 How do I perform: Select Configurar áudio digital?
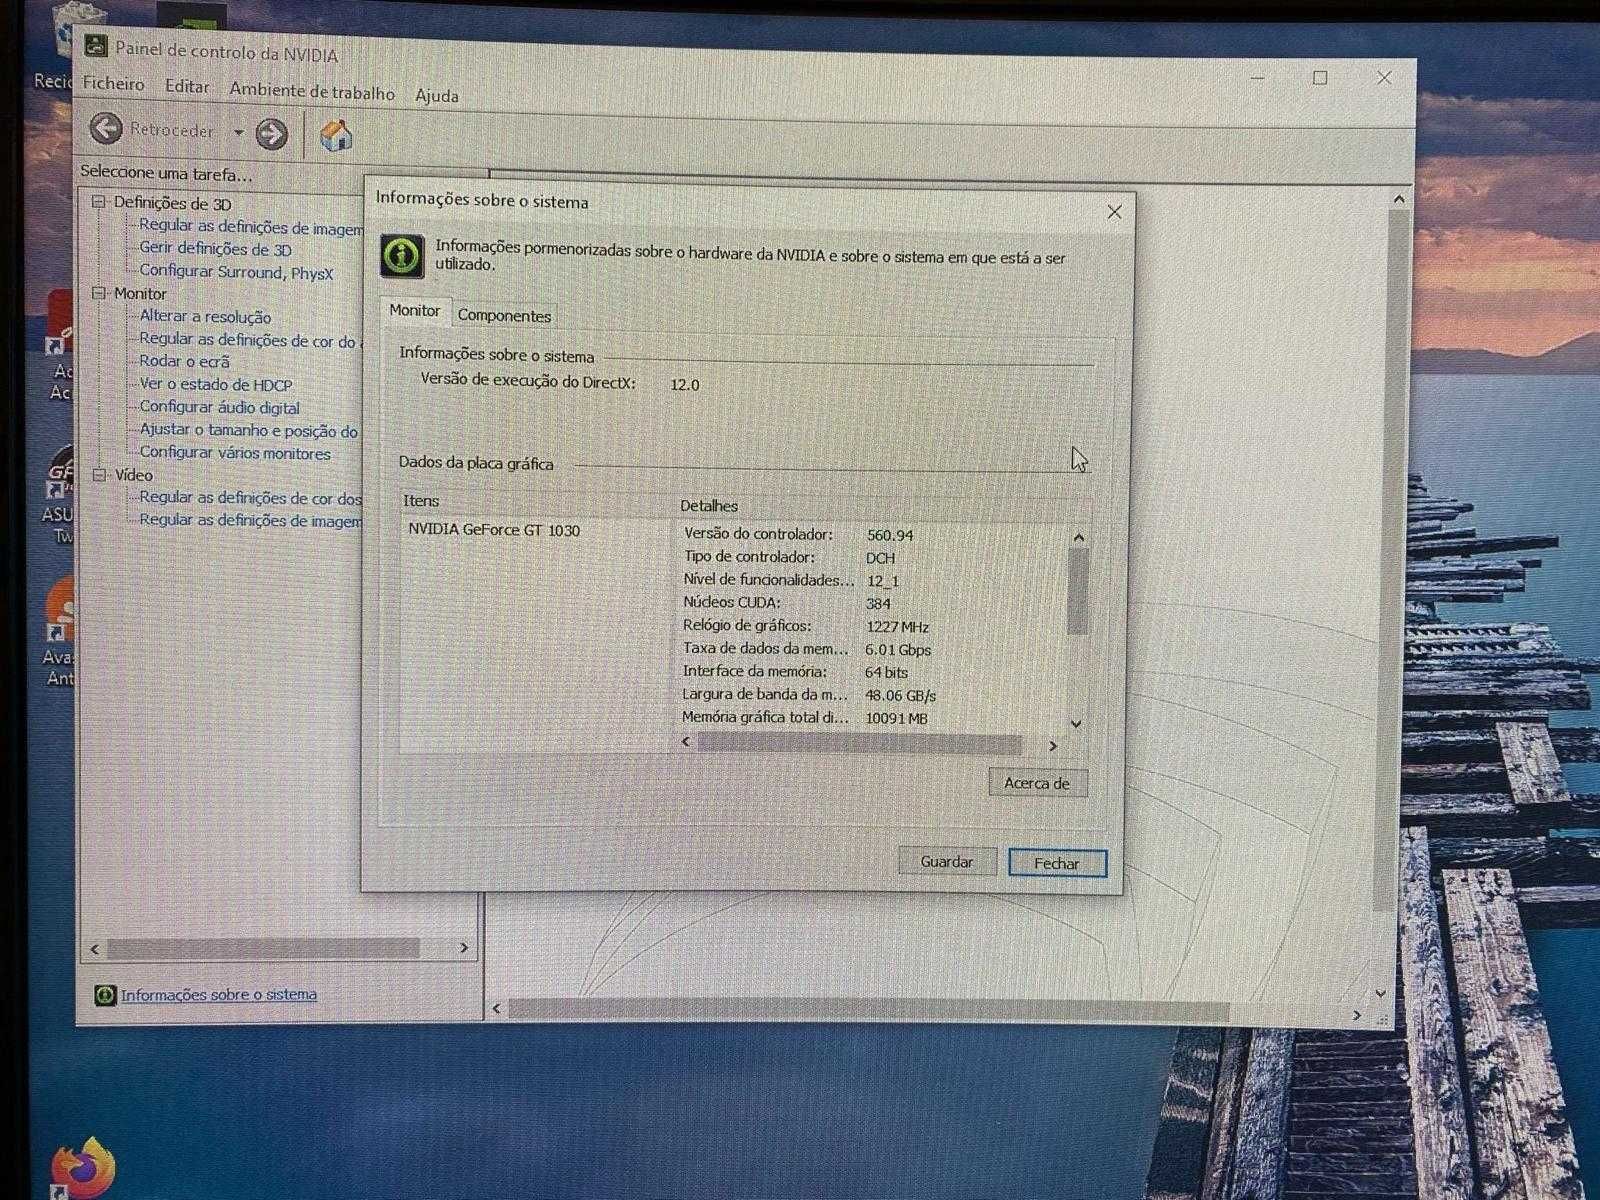219,407
